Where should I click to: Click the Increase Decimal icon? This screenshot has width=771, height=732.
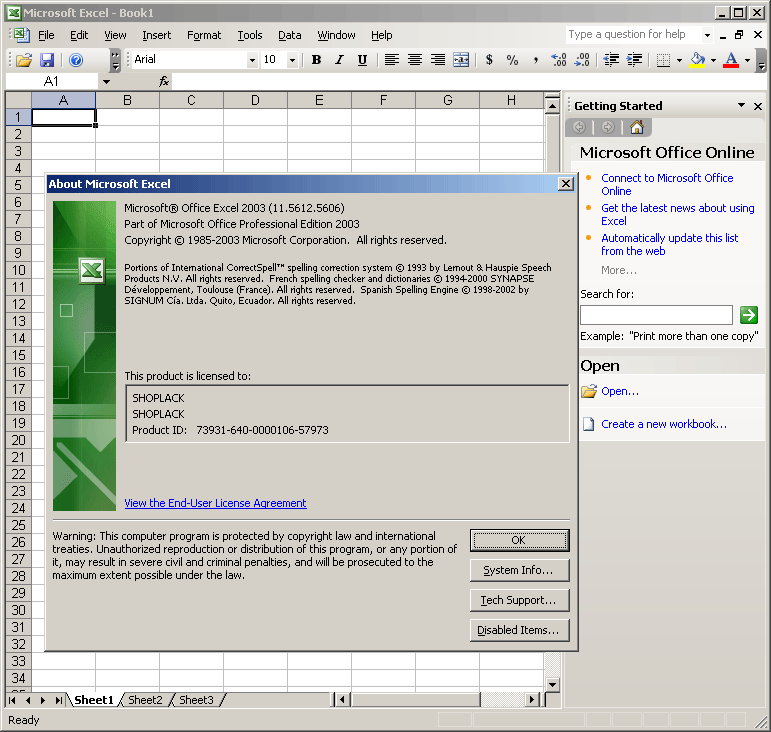pyautogui.click(x=559, y=60)
